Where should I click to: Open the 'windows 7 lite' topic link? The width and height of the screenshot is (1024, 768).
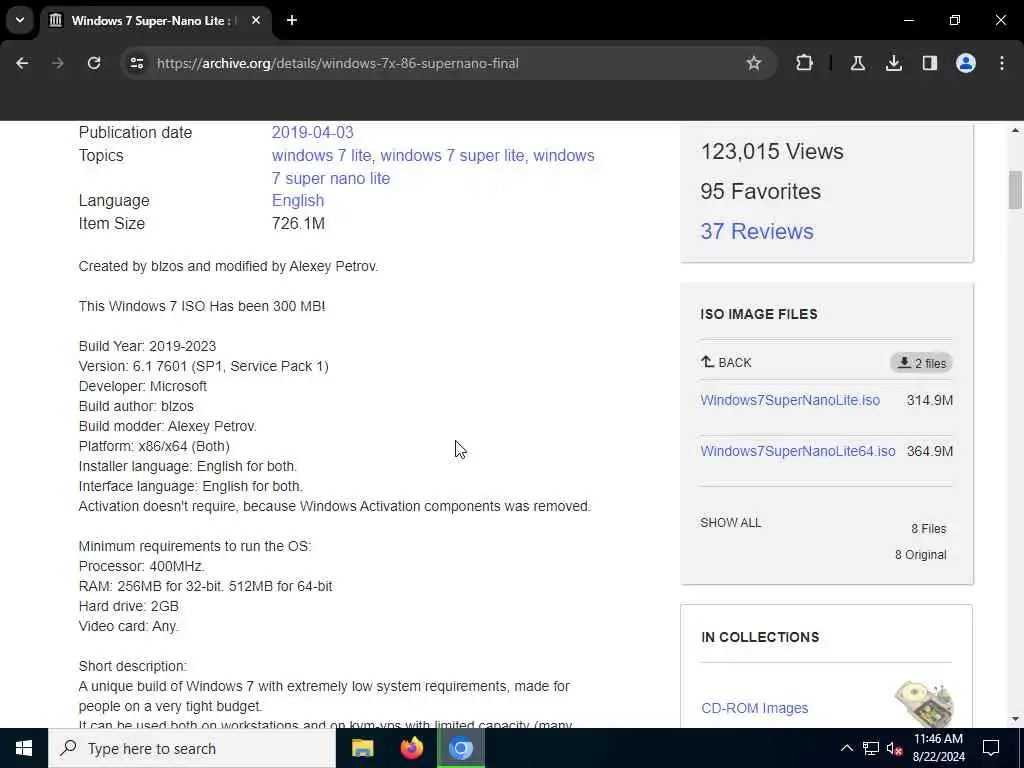(x=321, y=155)
